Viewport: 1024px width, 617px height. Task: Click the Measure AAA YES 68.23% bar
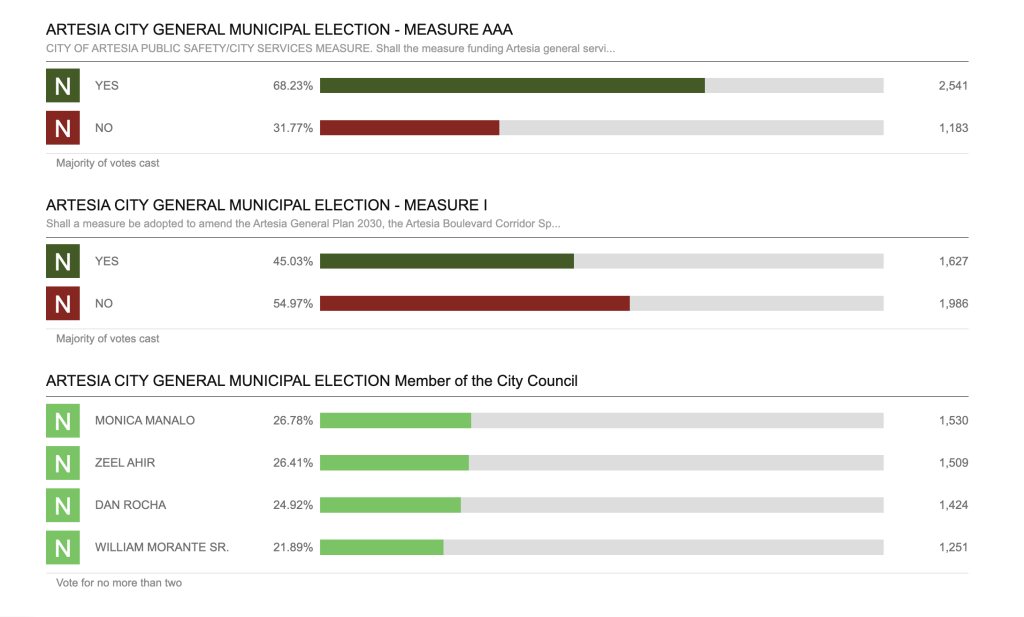click(x=512, y=86)
